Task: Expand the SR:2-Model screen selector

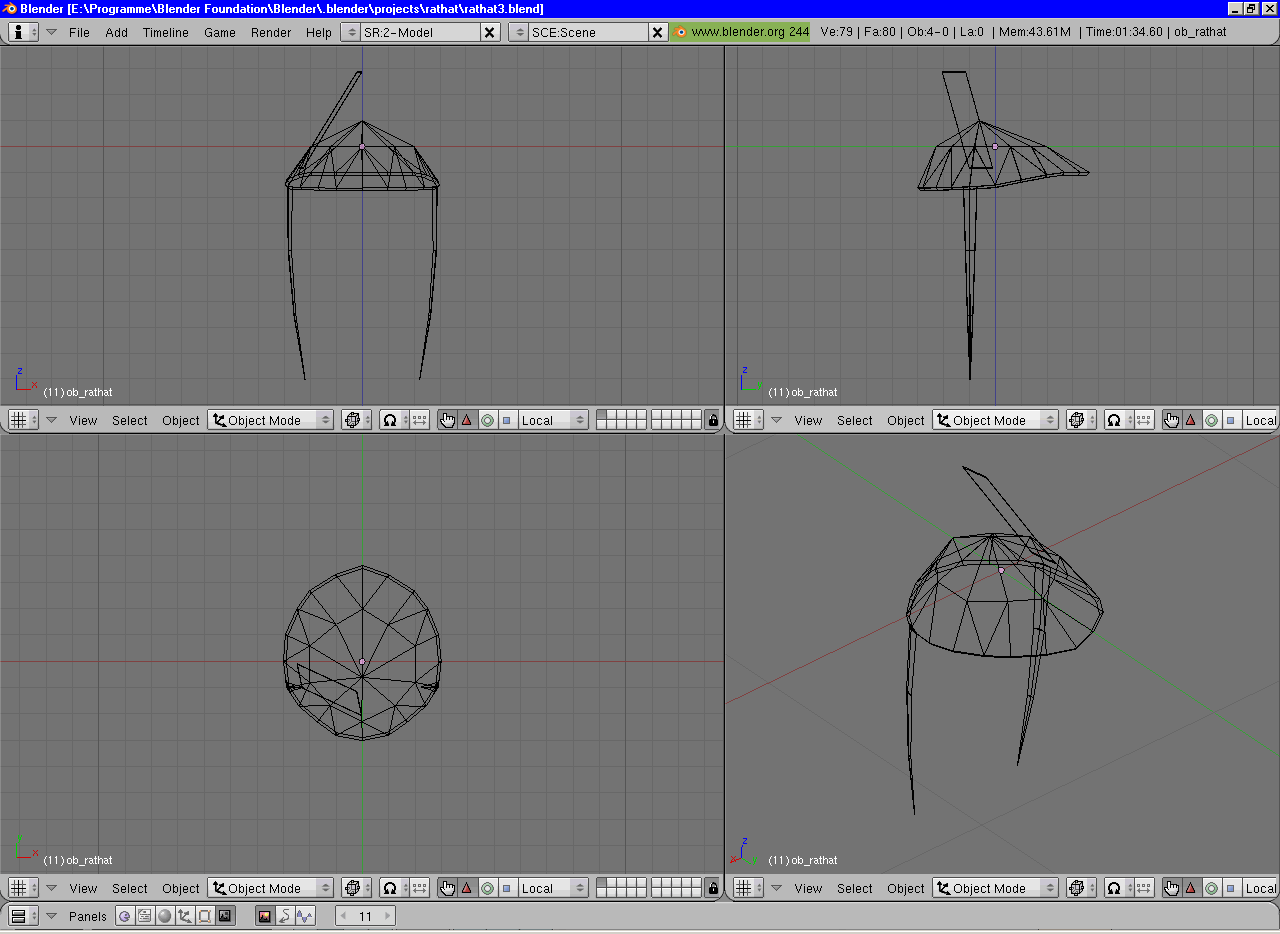Action: (x=350, y=32)
